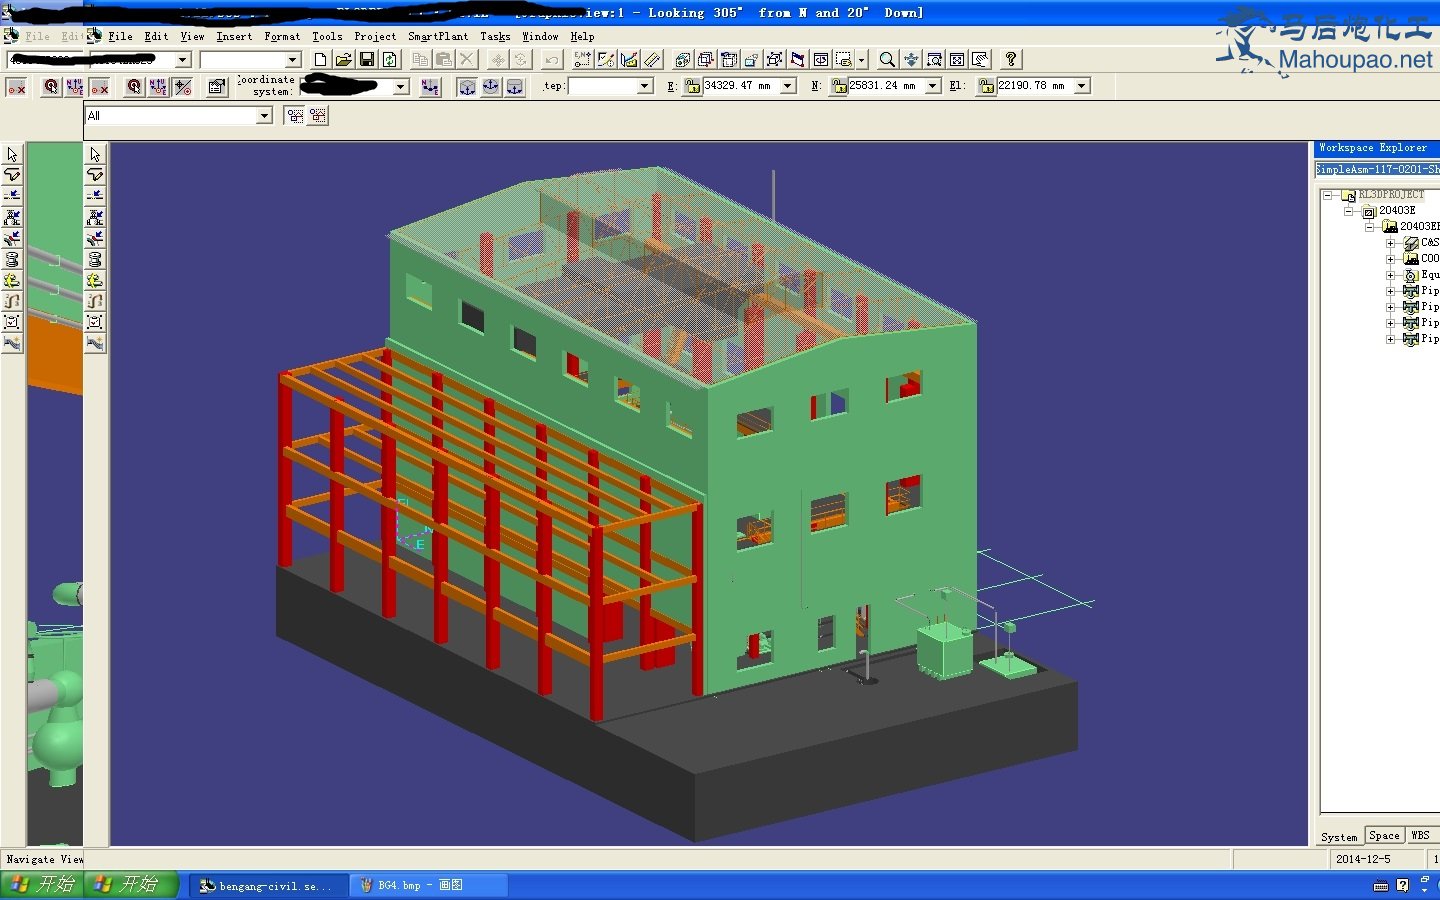Click the Open file folder icon
The width and height of the screenshot is (1440, 900).
pyautogui.click(x=343, y=59)
